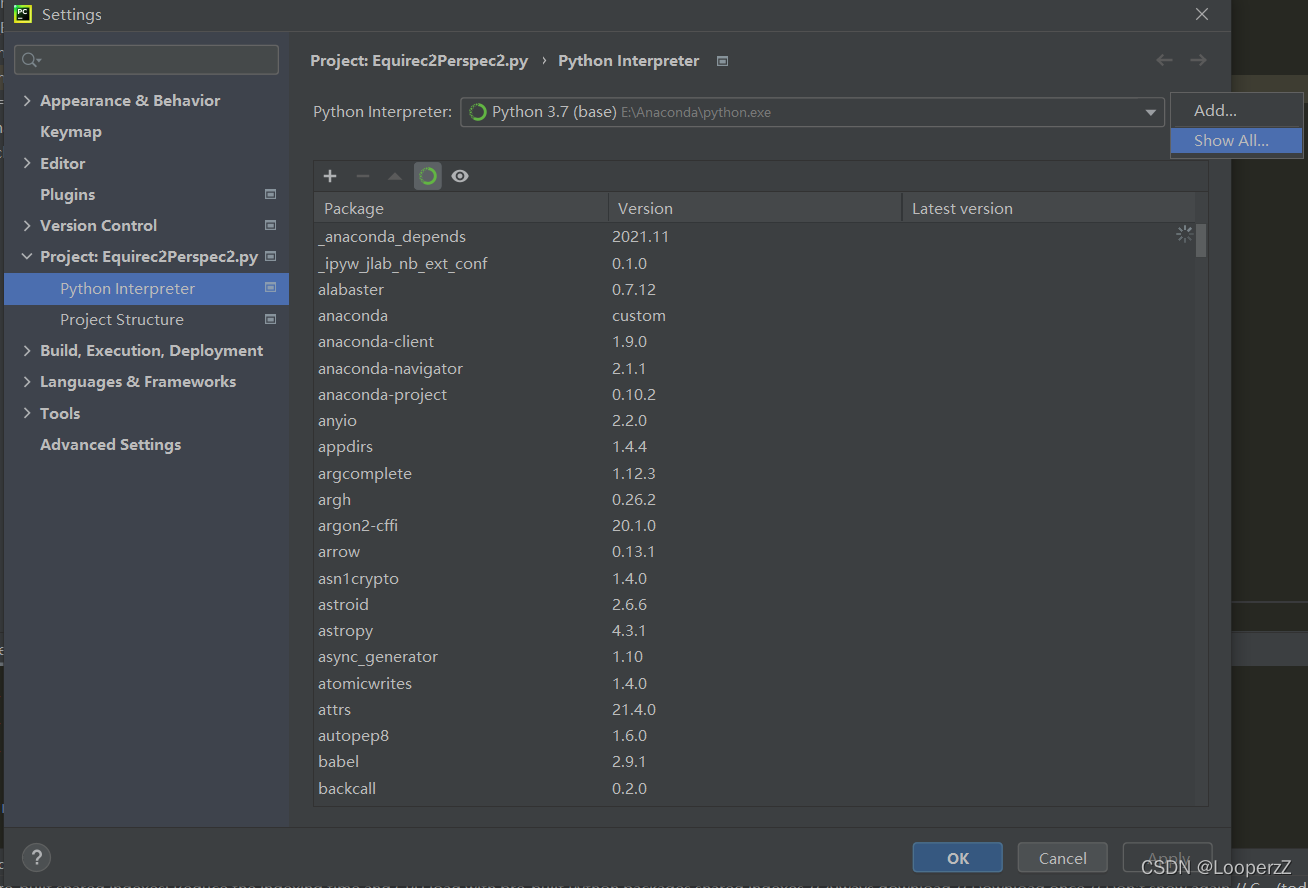The width and height of the screenshot is (1308, 888).
Task: Click the custom version cell for anaconda
Action: (639, 316)
